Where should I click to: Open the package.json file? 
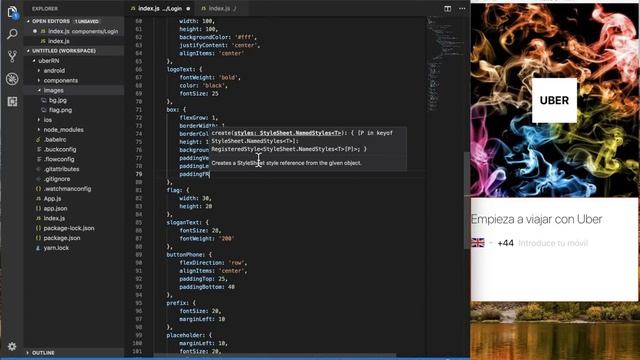(62, 238)
